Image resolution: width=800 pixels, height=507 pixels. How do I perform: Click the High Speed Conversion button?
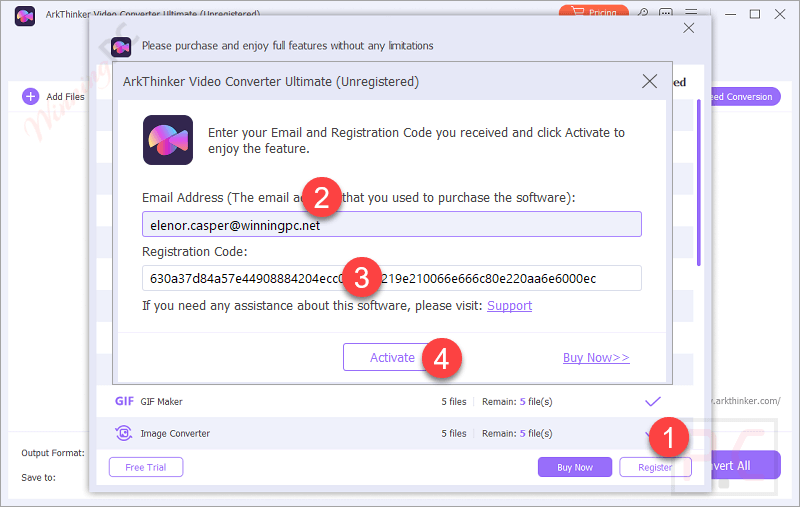tap(744, 96)
